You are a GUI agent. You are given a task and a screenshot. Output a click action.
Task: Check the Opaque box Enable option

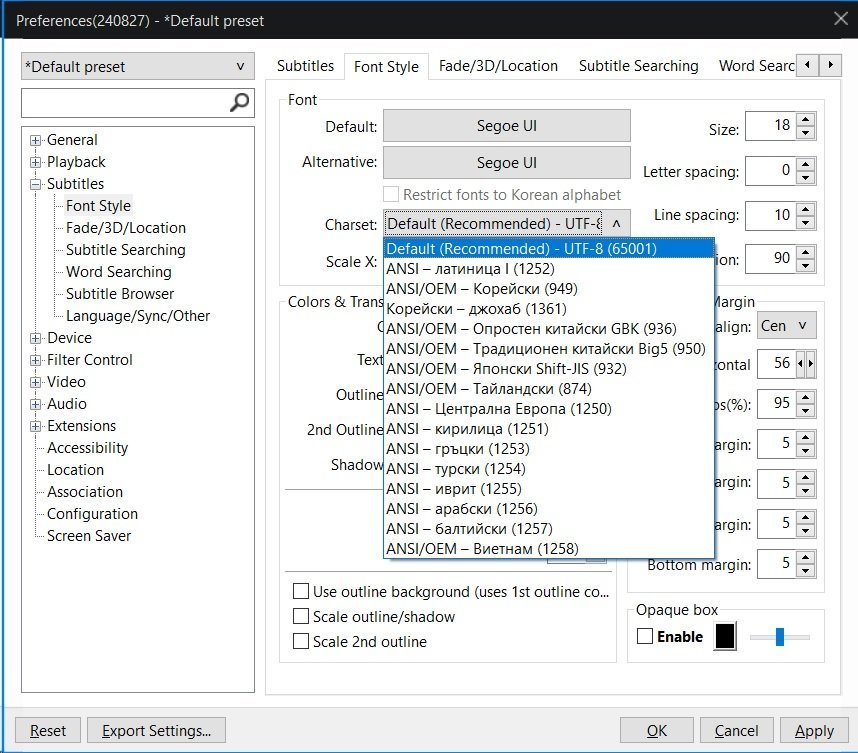(645, 637)
